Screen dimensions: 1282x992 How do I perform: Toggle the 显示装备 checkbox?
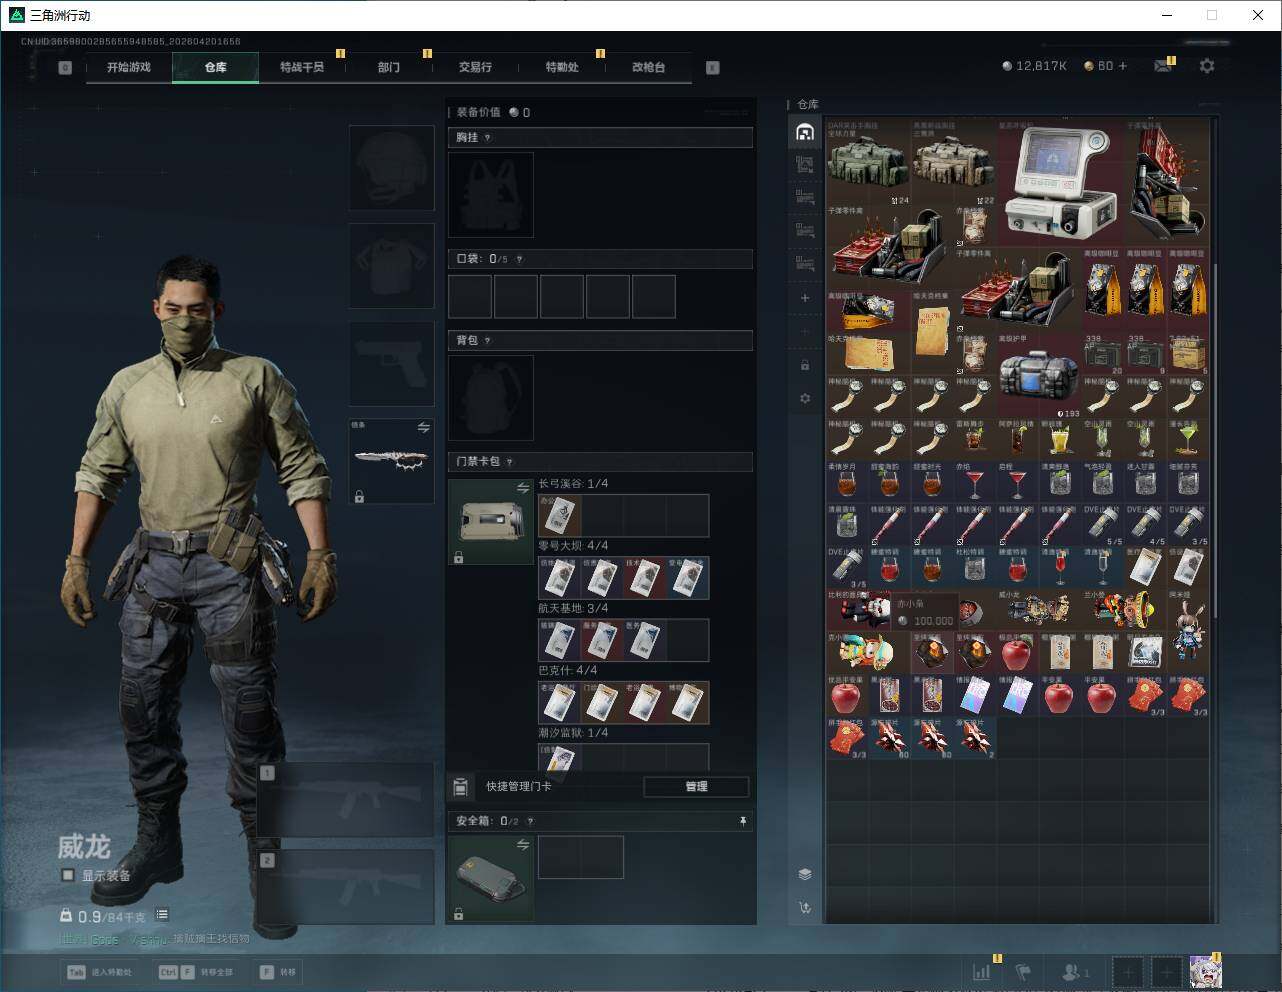click(68, 875)
